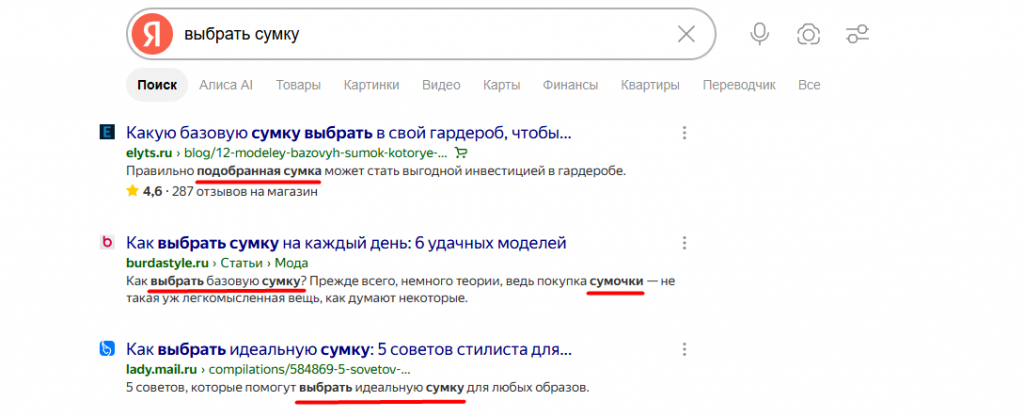Click shopping cart icon beside elyts.ru path
The image size is (1024, 417).
[461, 153]
